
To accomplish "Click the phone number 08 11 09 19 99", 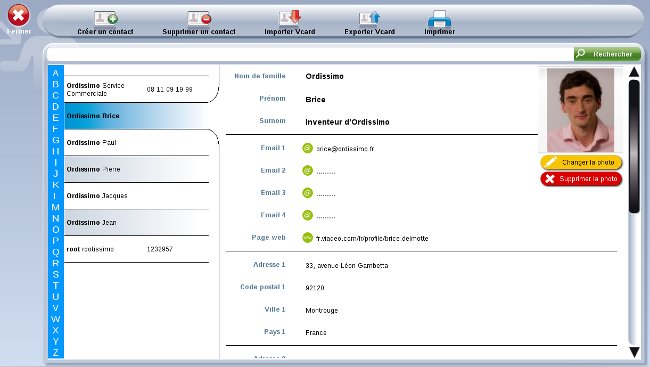I will pos(170,89).
